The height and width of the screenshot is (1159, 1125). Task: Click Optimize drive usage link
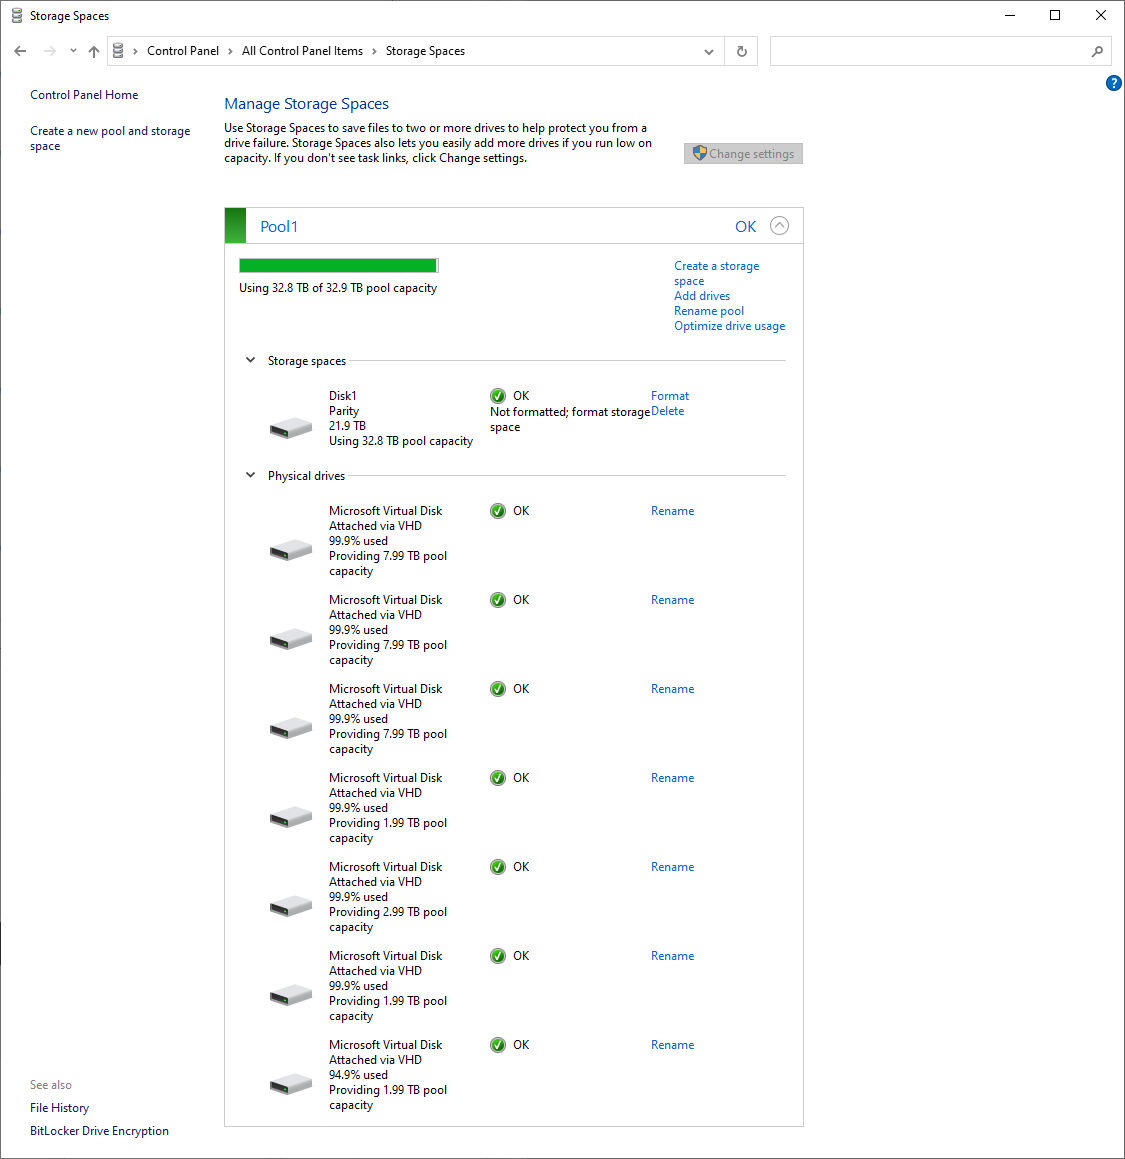click(x=730, y=326)
